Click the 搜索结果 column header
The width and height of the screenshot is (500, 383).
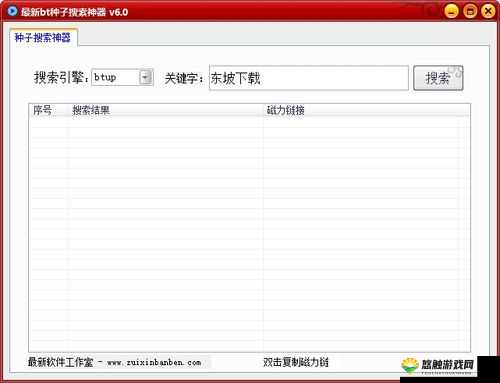pos(91,110)
